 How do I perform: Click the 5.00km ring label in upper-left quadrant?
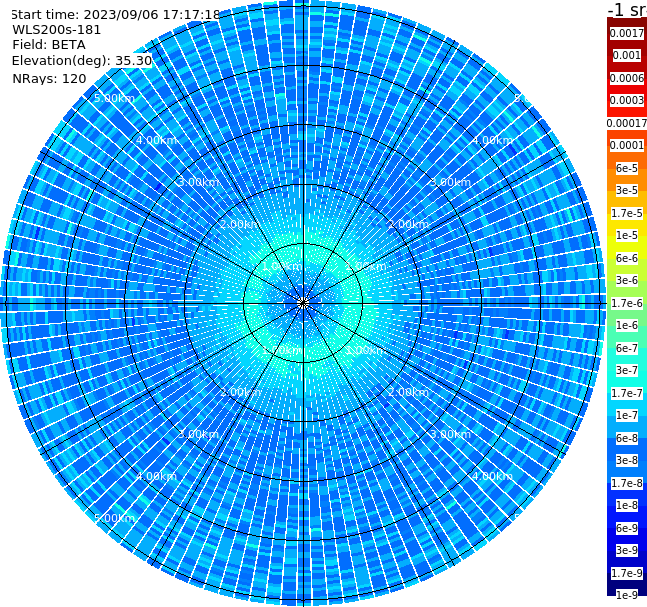(114, 99)
